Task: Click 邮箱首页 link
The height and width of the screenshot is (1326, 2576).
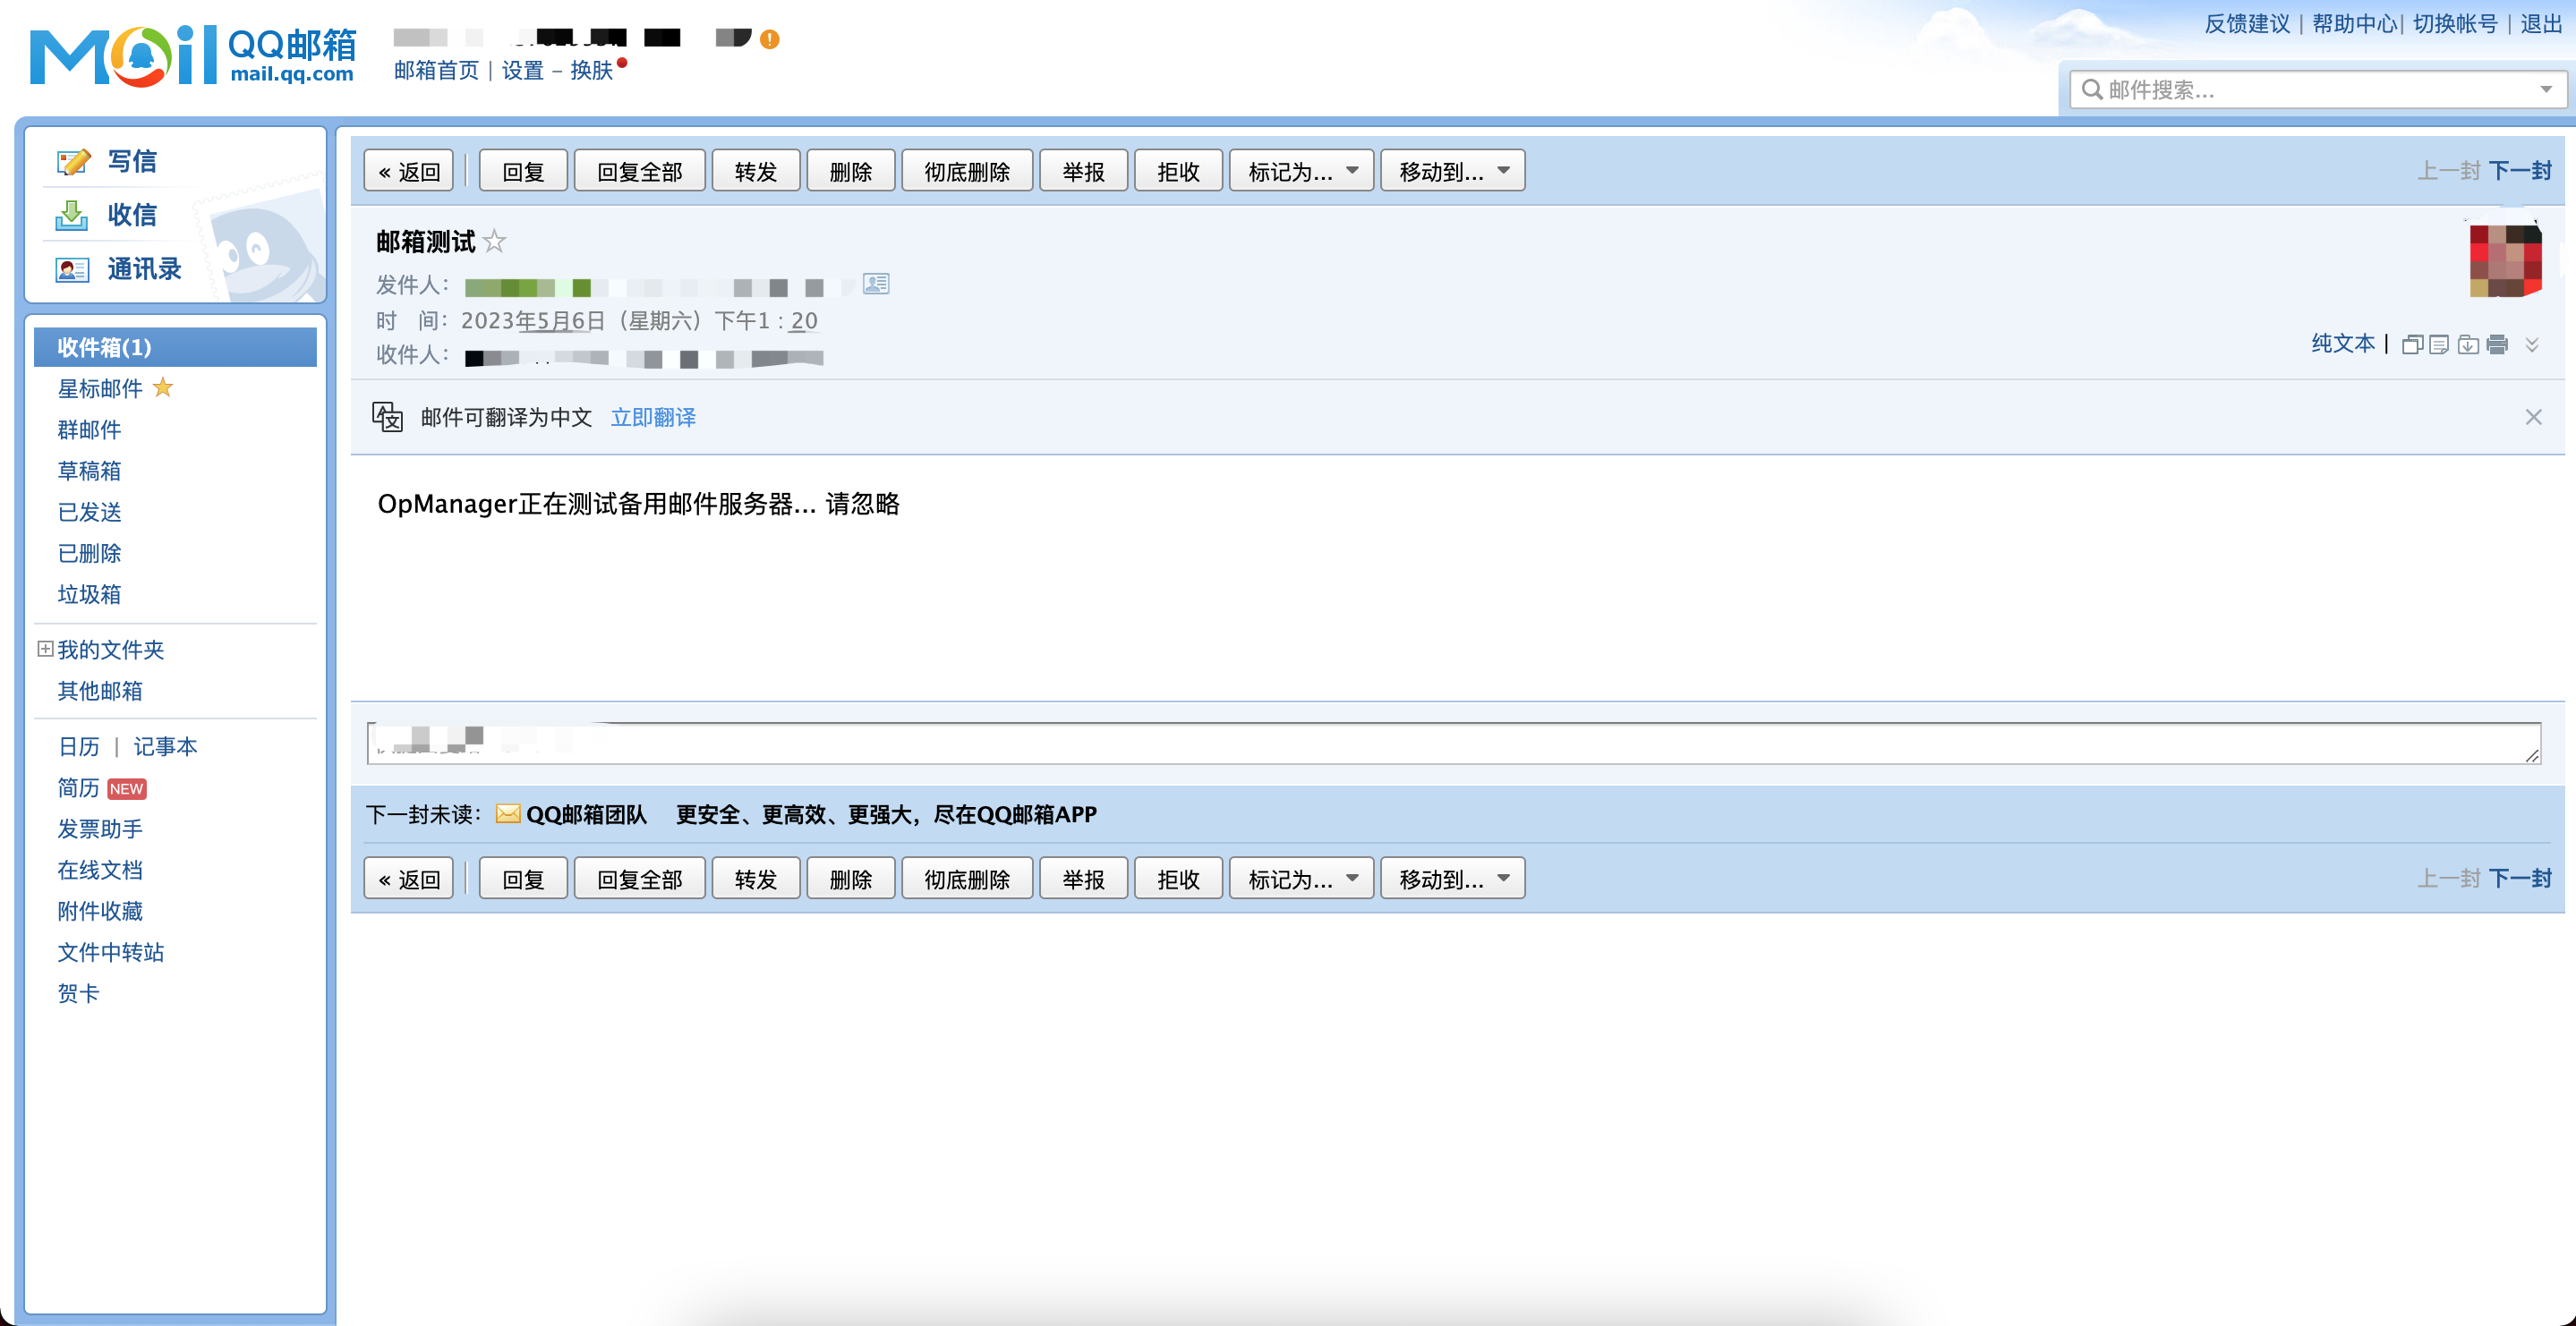Action: pyautogui.click(x=436, y=70)
